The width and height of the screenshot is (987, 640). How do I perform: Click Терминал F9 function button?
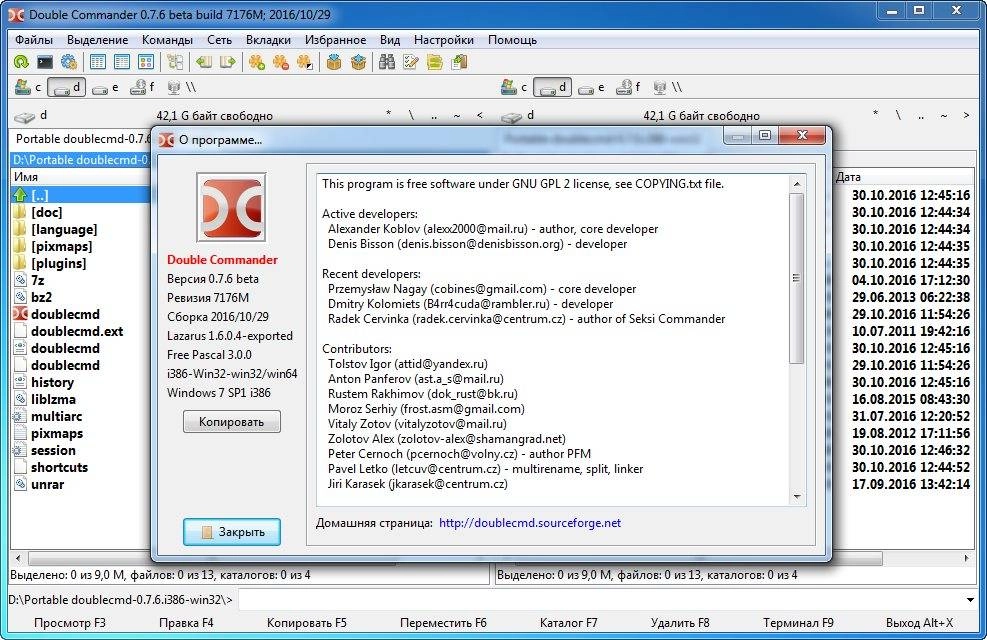point(798,623)
